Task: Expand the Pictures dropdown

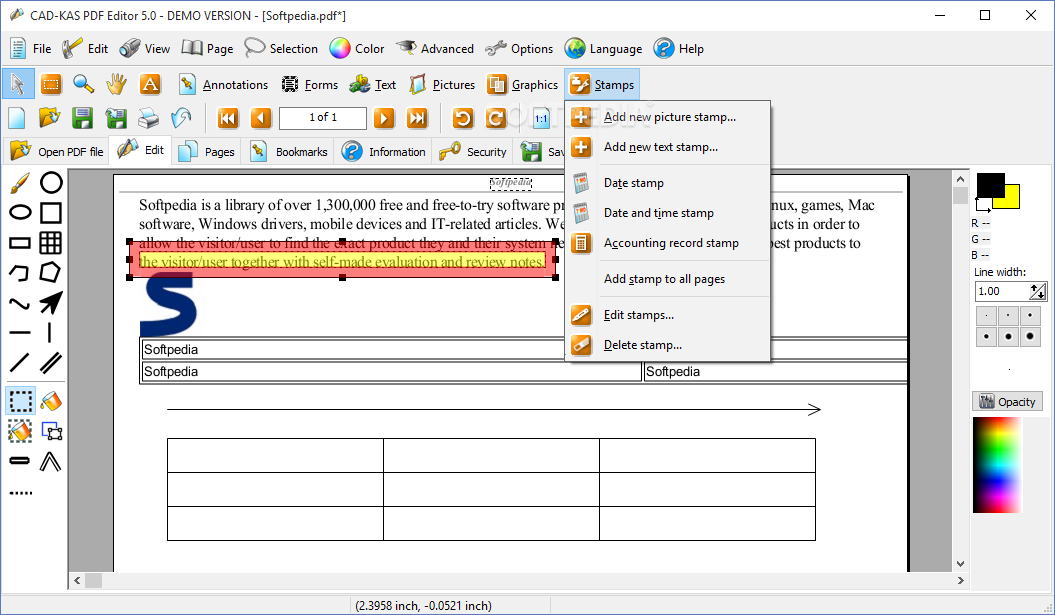Action: pos(442,85)
